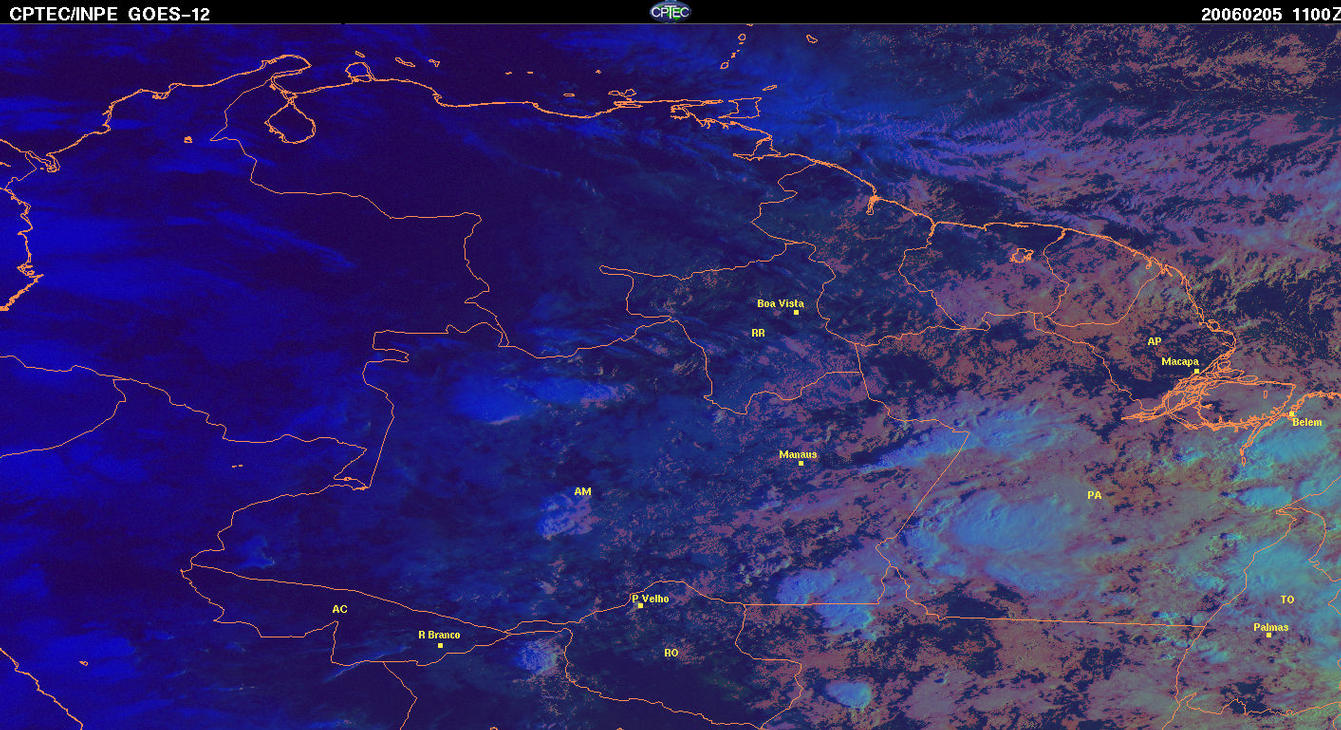The width and height of the screenshot is (1341, 730).
Task: Click the Manaus city label
Action: click(798, 454)
